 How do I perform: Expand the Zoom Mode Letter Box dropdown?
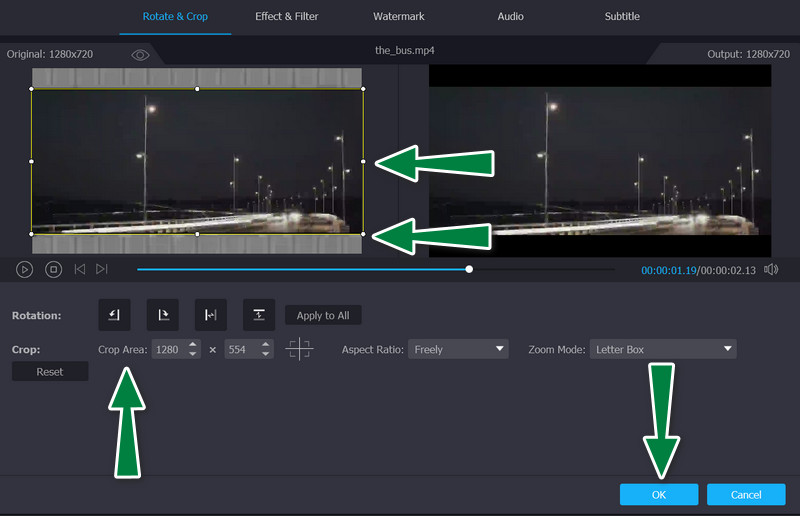point(662,350)
